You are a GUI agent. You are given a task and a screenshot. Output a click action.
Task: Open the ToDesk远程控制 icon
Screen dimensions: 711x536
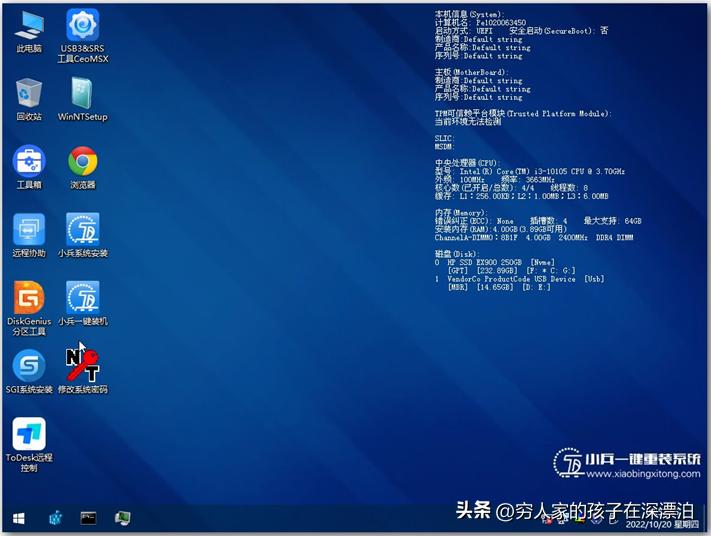[29, 445]
